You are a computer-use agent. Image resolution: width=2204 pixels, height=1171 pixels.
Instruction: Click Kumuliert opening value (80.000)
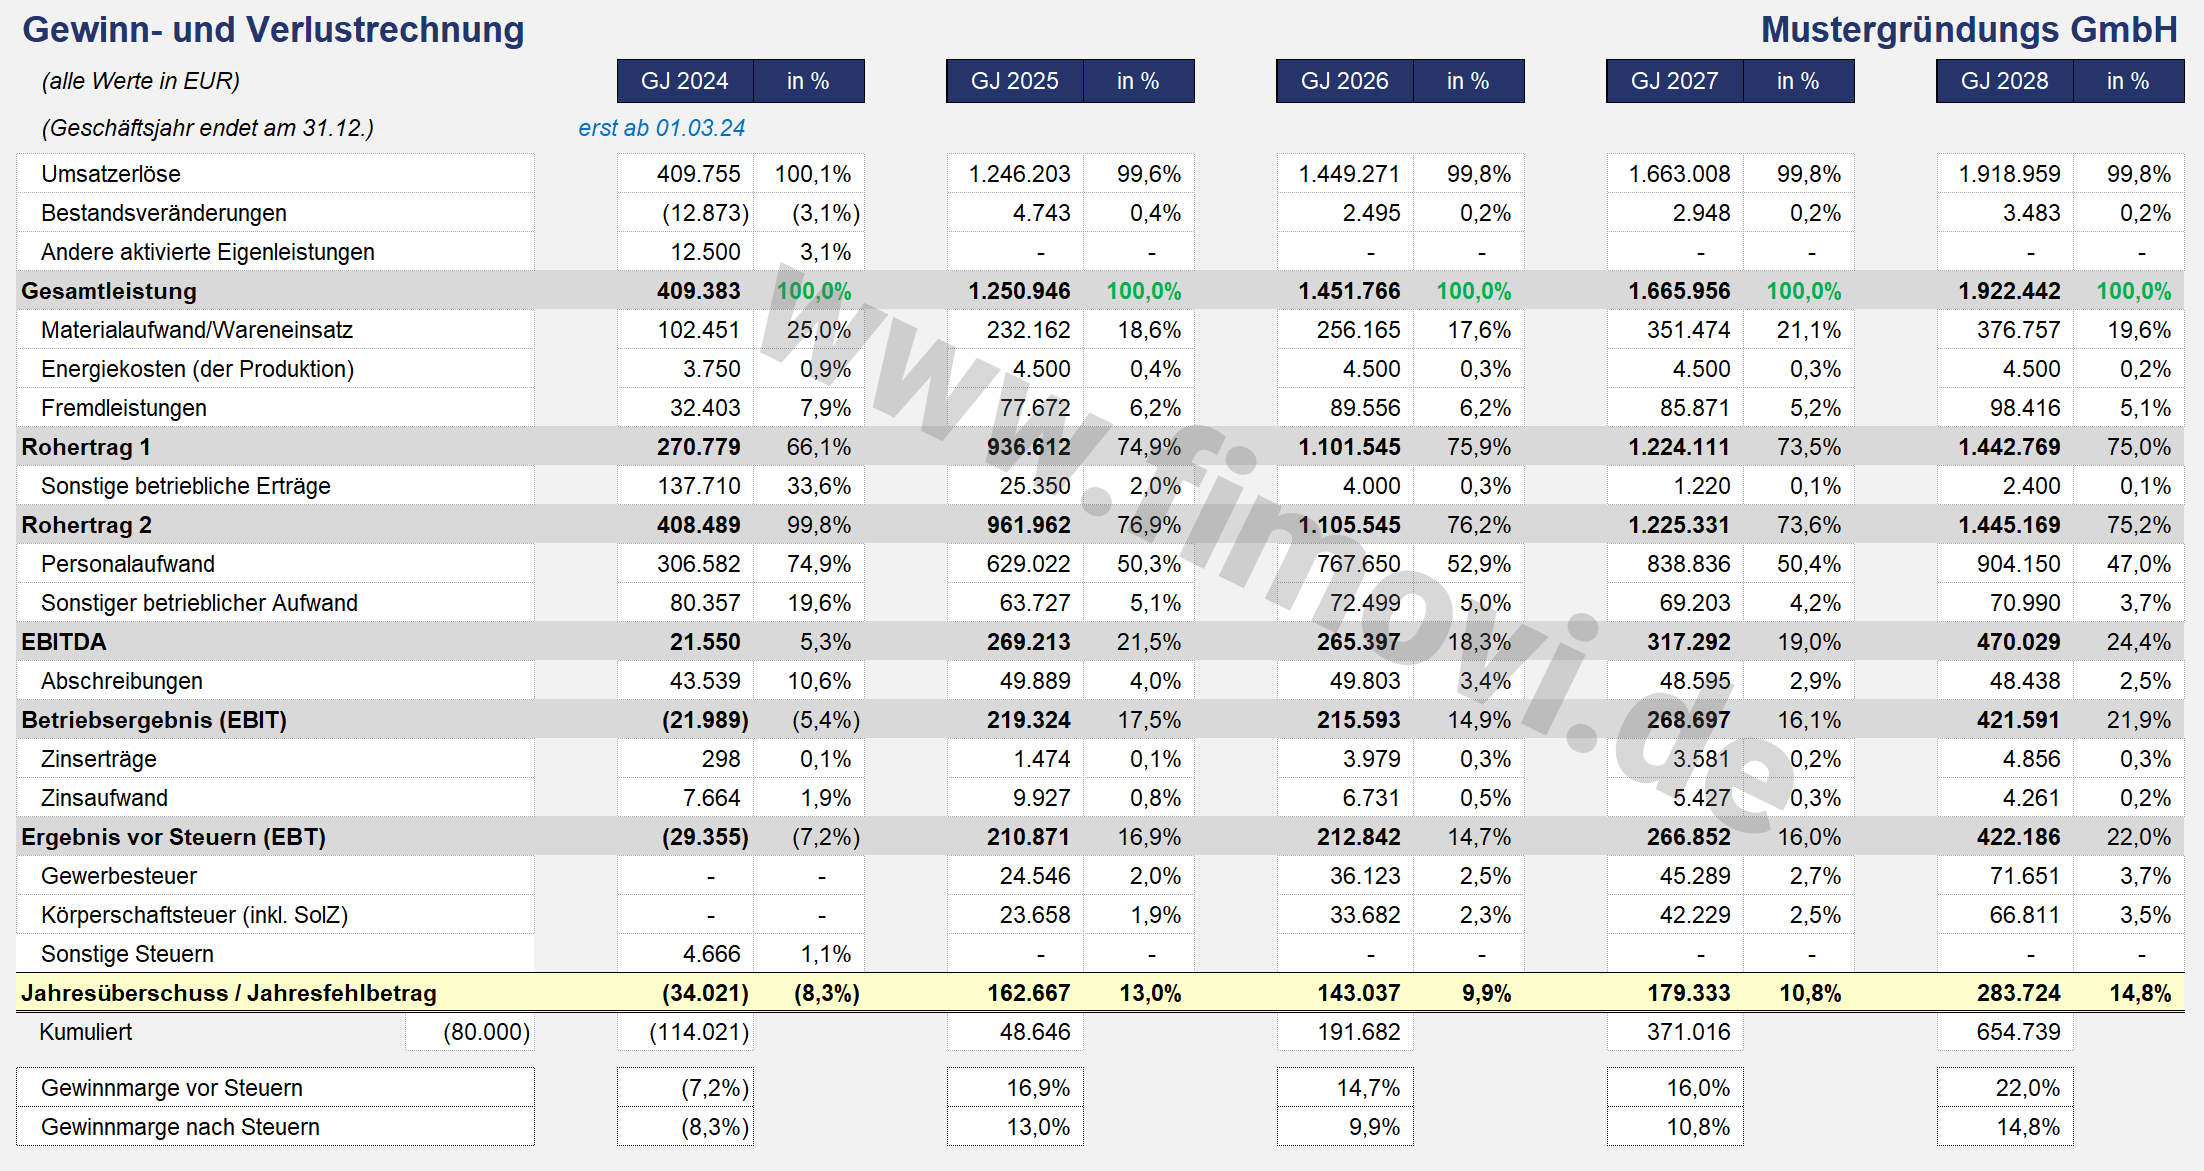pyautogui.click(x=487, y=1032)
